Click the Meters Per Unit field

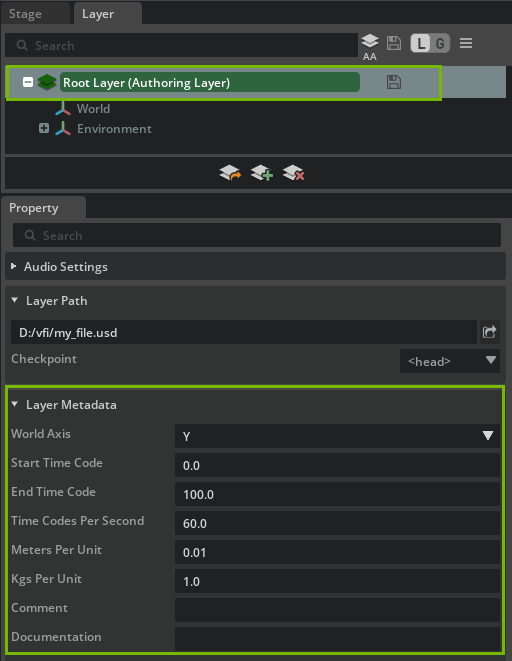click(337, 552)
